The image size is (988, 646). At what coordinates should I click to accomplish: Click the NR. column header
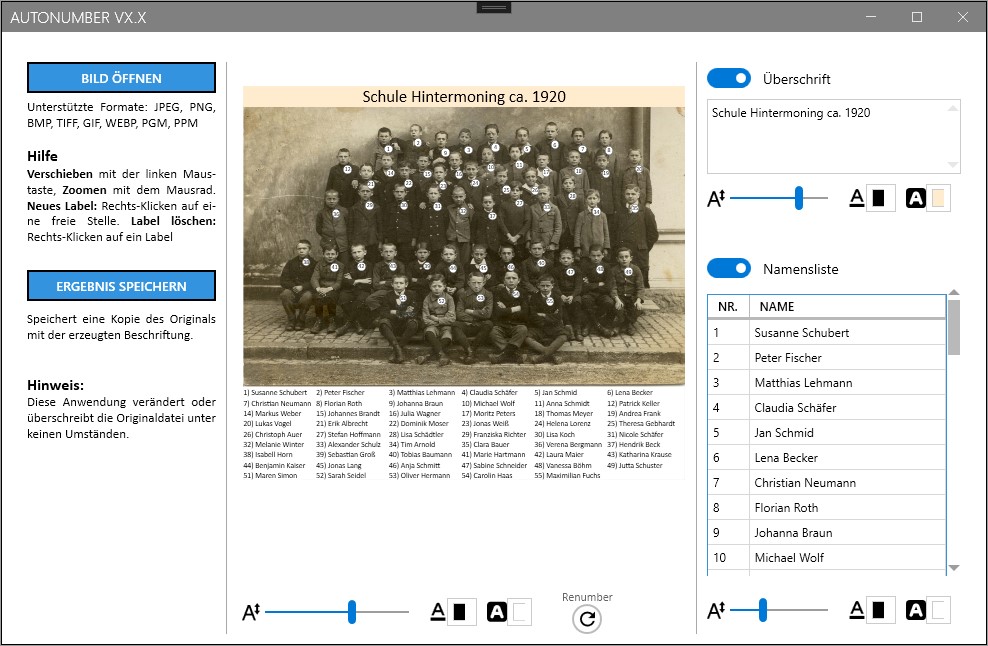[x=728, y=307]
